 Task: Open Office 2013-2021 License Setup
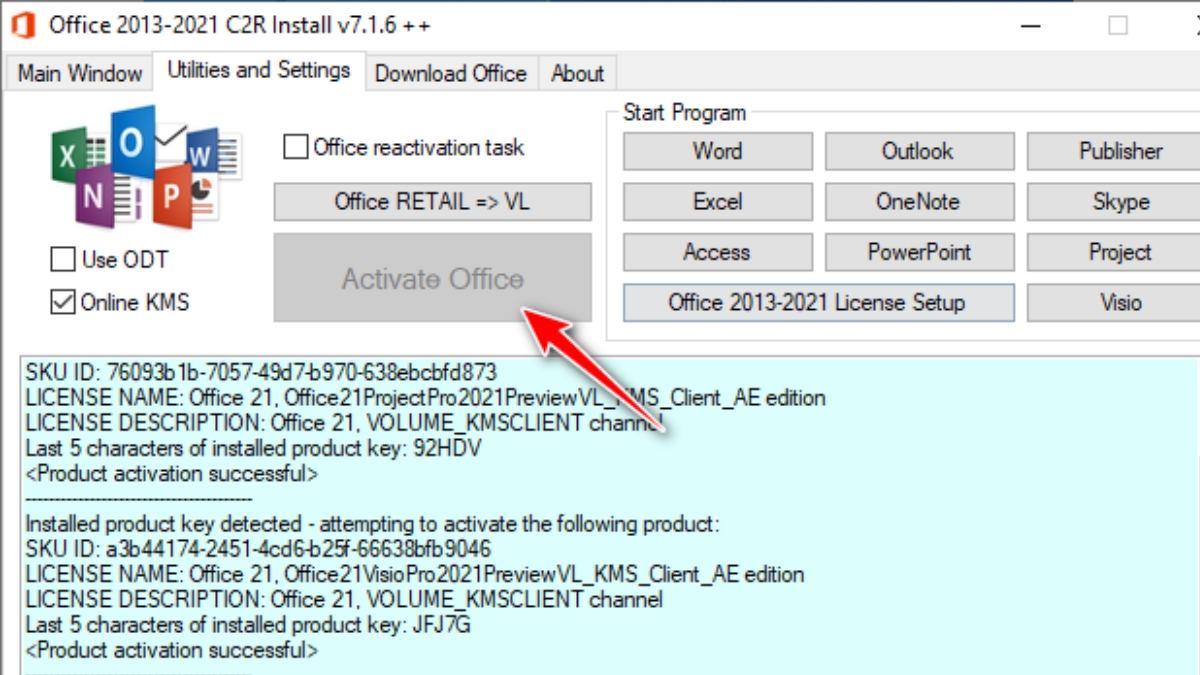pos(817,302)
